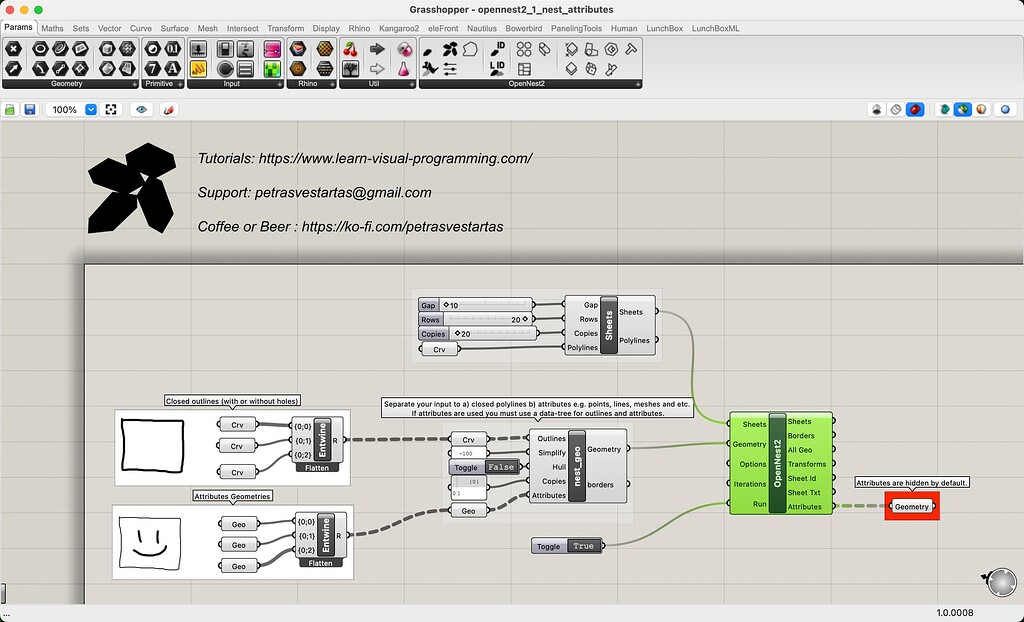The height and width of the screenshot is (622, 1024).
Task: Click the OpenNest2 component on the canvas
Action: tap(780, 465)
